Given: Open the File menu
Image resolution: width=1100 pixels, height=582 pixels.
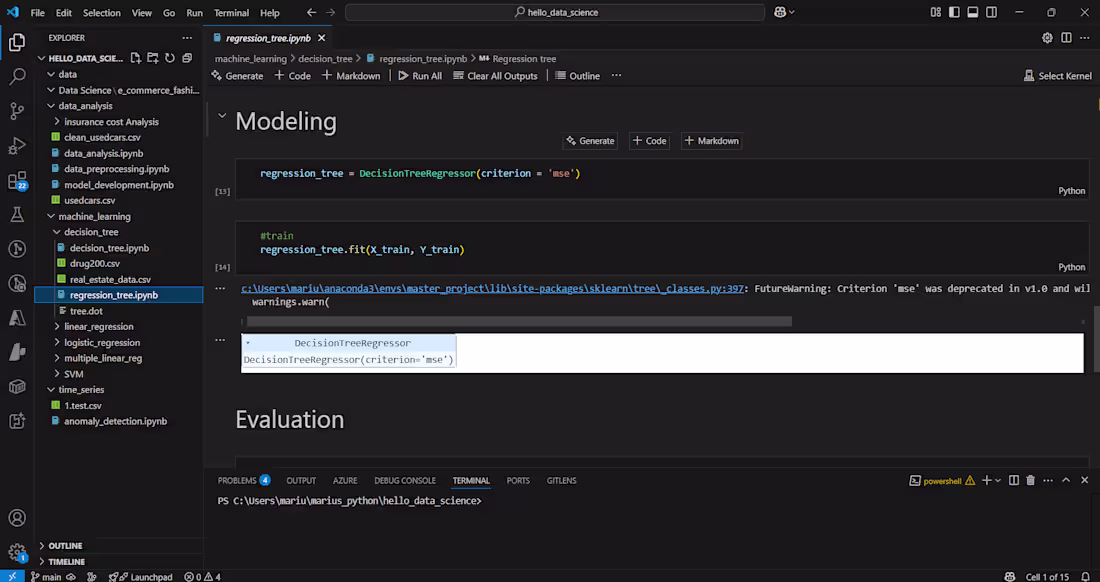Looking at the screenshot, I should 37,13.
